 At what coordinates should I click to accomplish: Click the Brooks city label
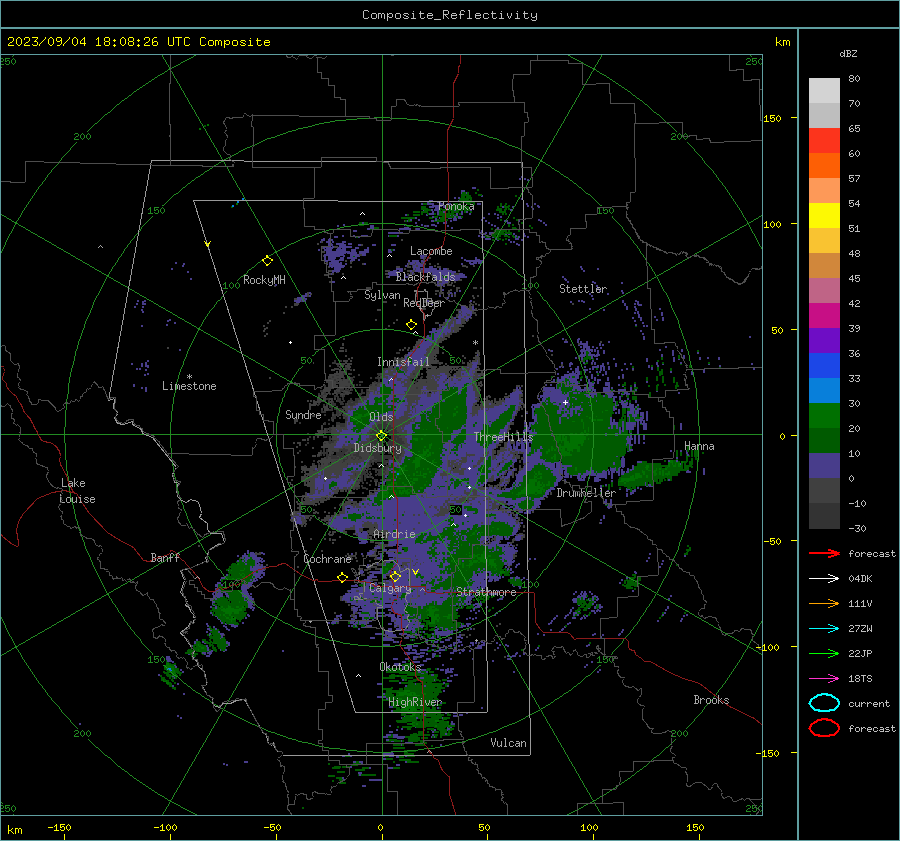[x=711, y=700]
